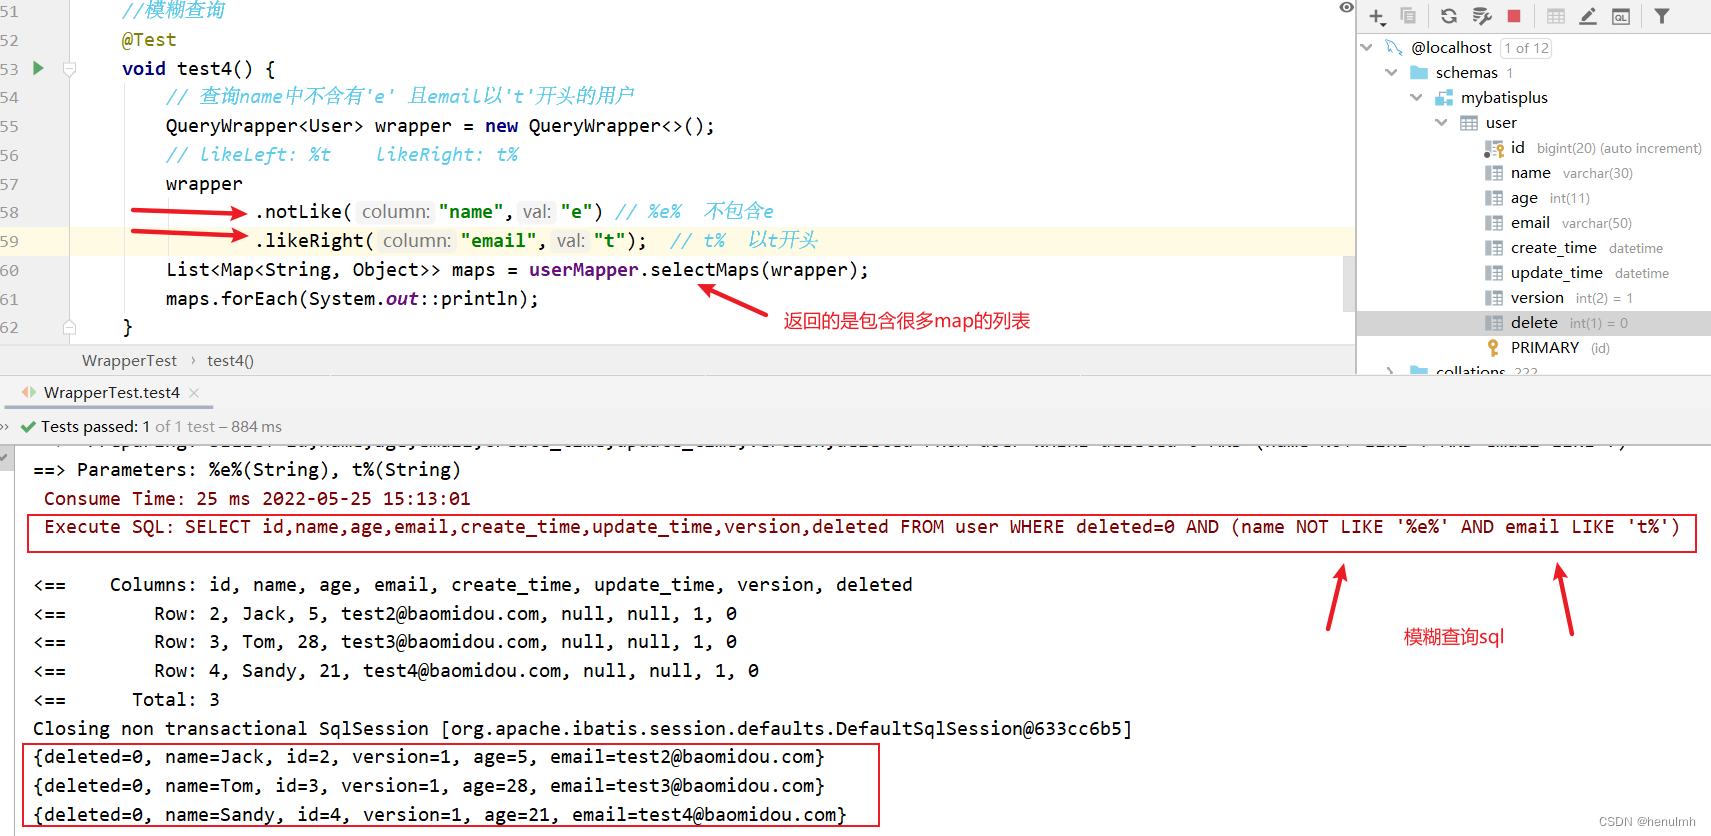Click the green tests-passed checkmark icon
Image resolution: width=1711 pixels, height=836 pixels.
tap(28, 427)
